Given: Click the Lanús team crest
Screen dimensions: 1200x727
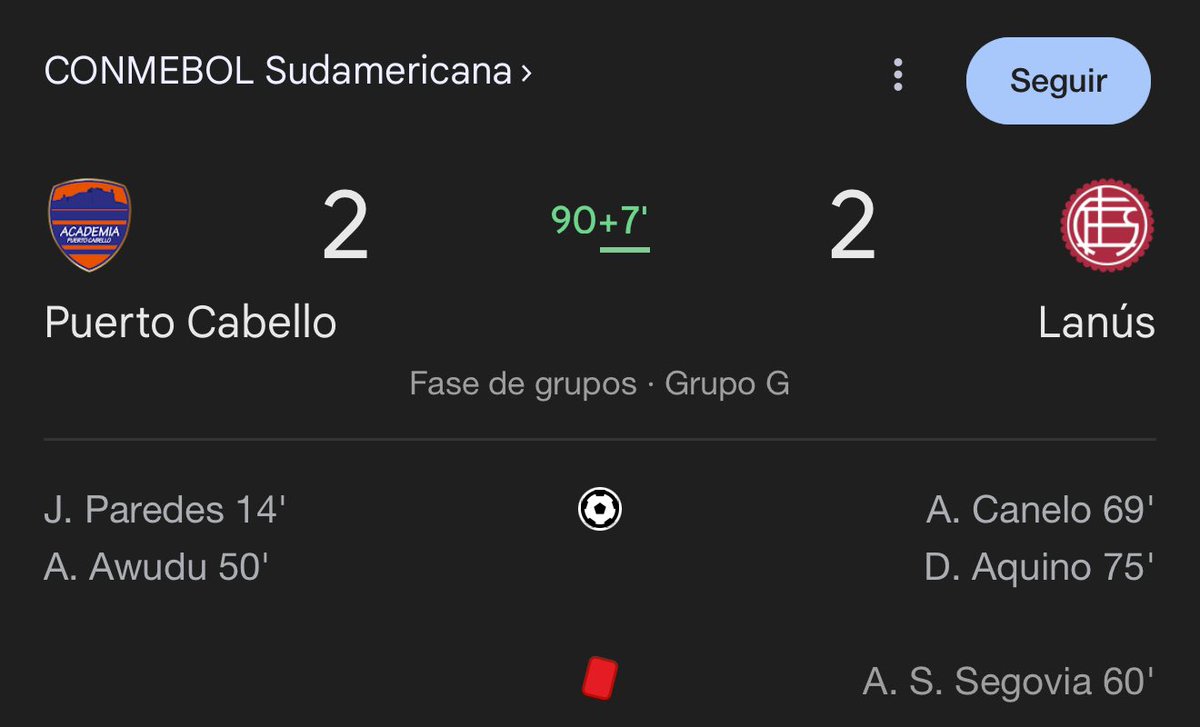Looking at the screenshot, I should click(x=1107, y=226).
